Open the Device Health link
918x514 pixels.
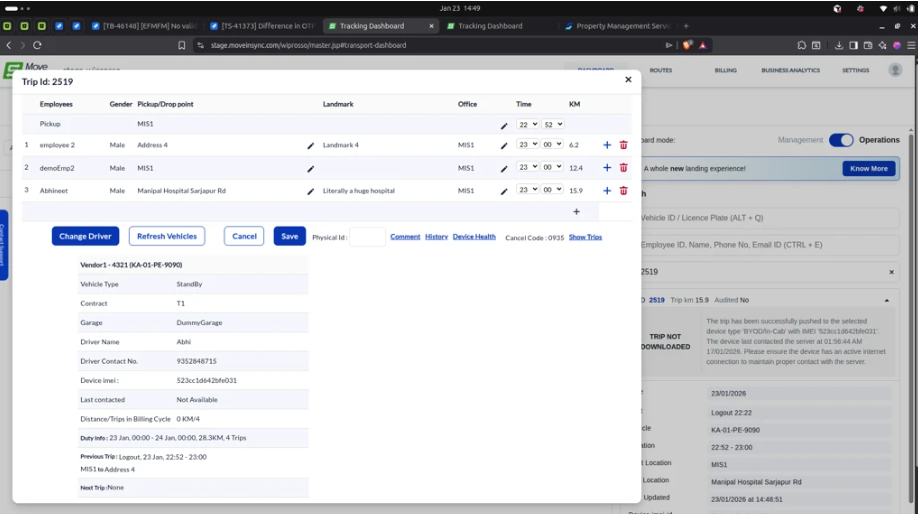pyautogui.click(x=474, y=237)
